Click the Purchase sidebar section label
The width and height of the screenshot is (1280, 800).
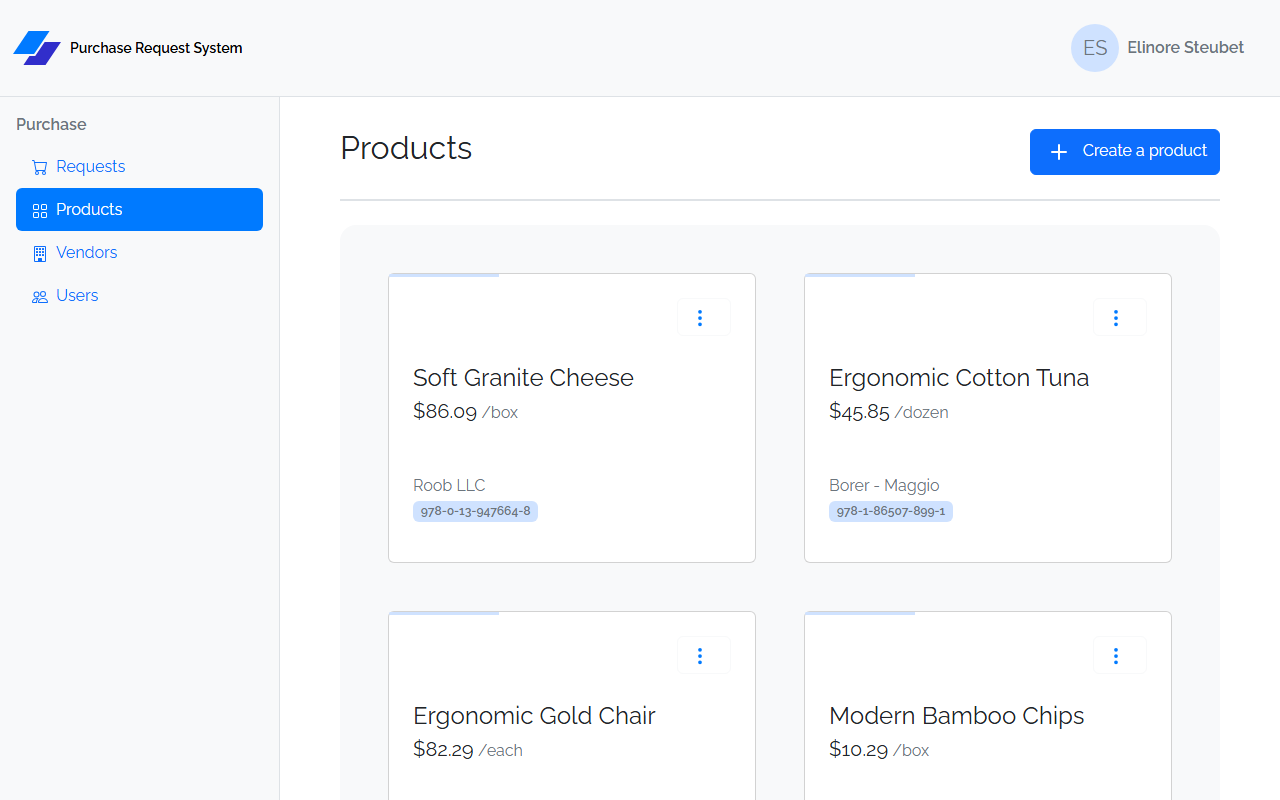pyautogui.click(x=51, y=125)
